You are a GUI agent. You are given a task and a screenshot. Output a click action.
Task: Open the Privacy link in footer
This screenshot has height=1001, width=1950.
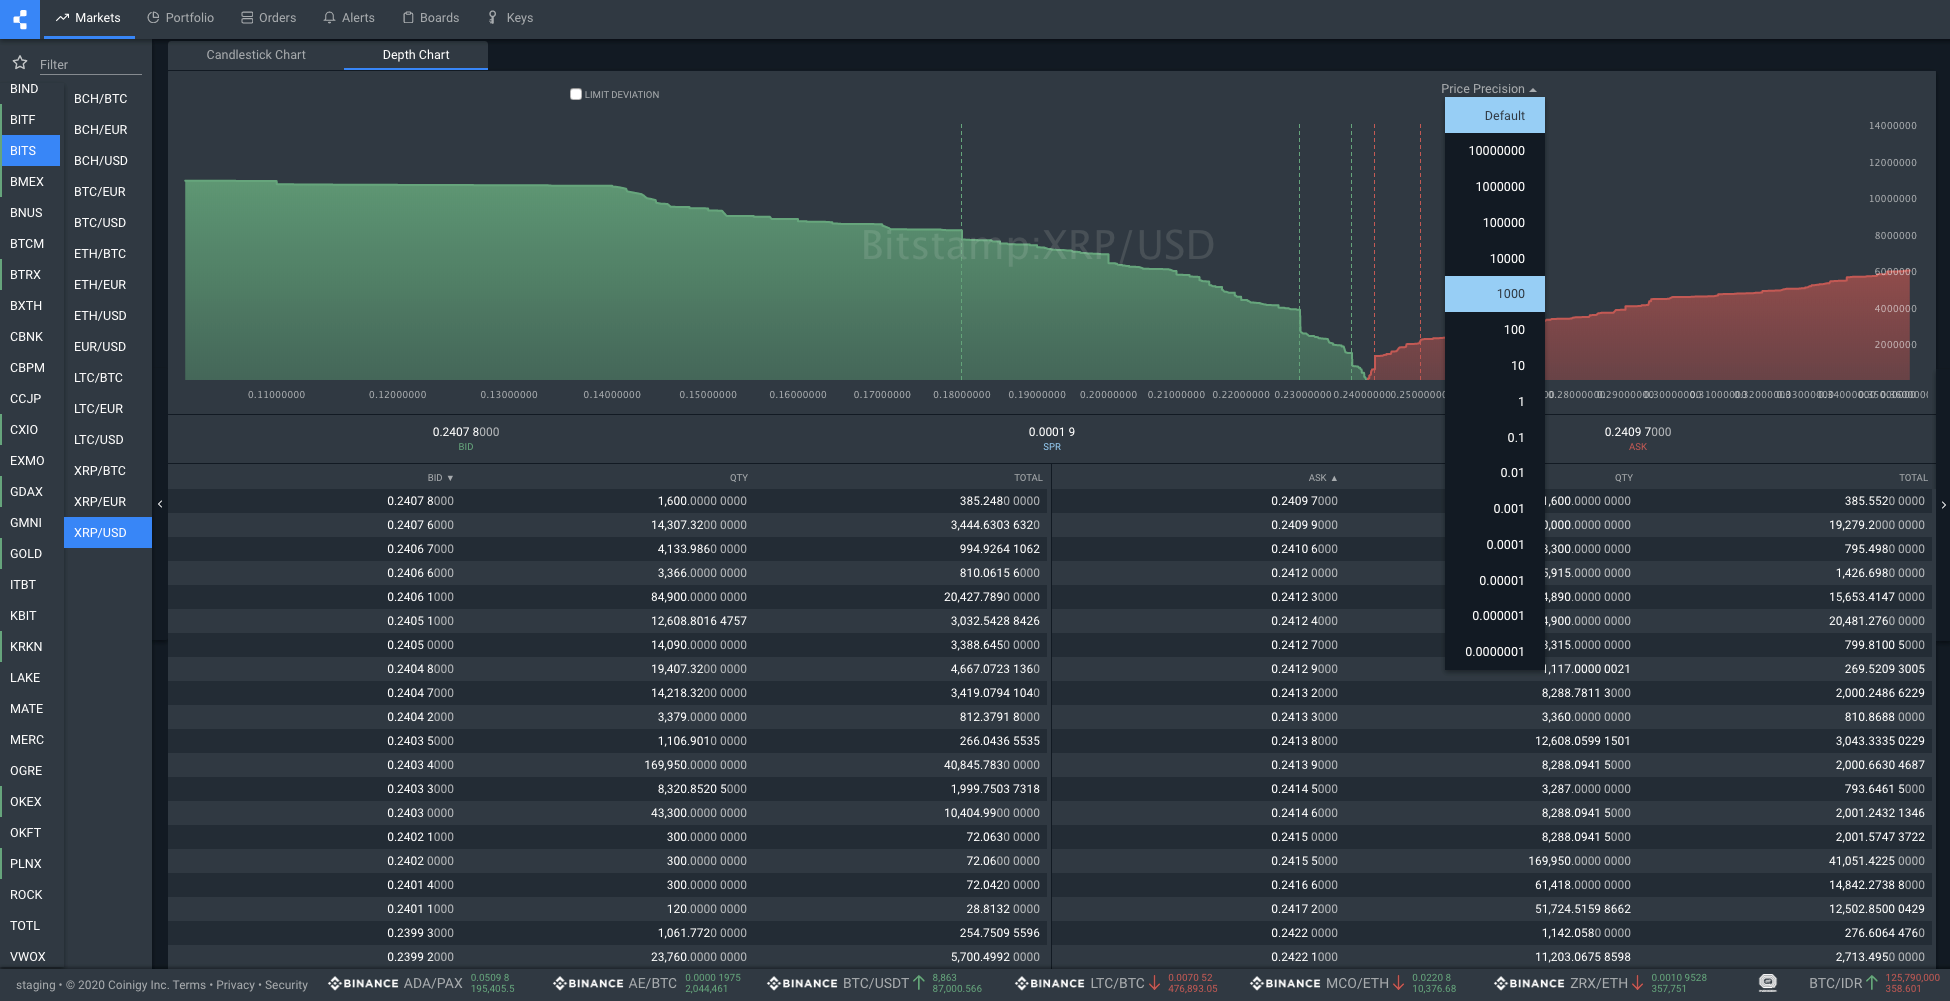[235, 985]
